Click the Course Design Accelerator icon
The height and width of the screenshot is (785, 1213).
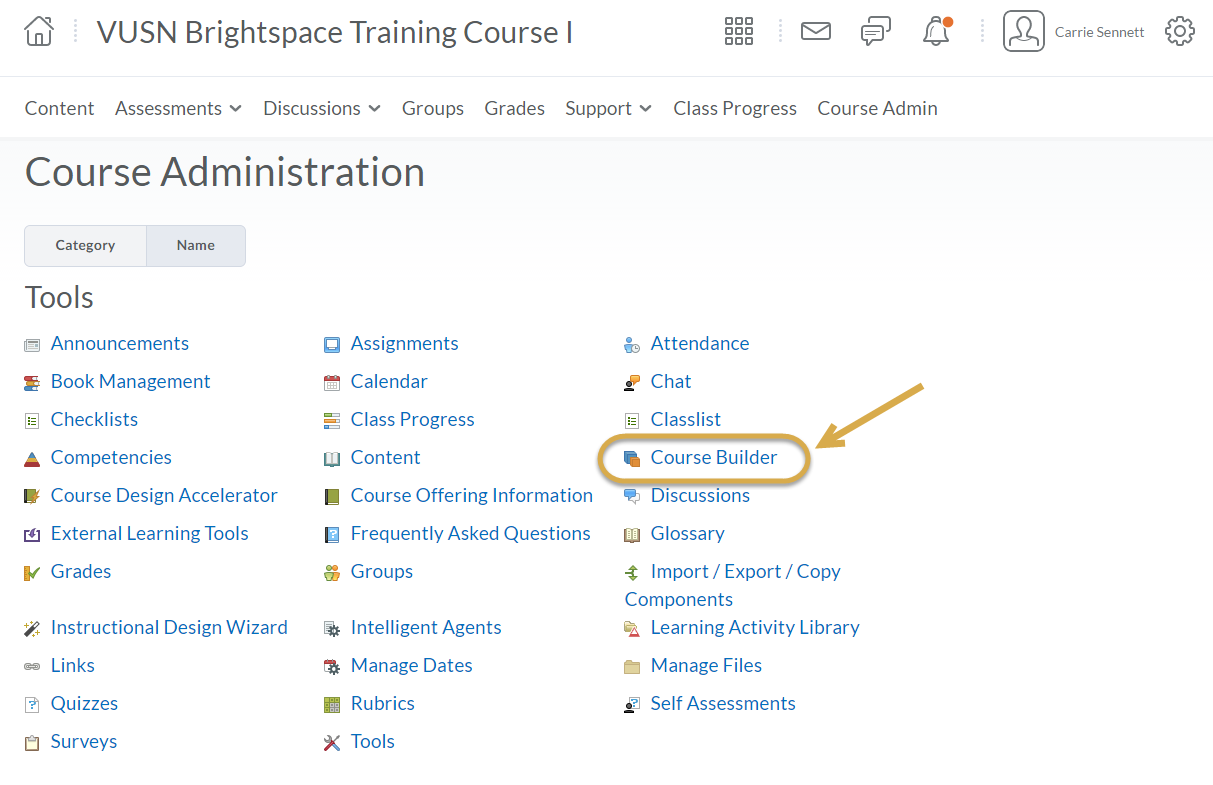32,497
